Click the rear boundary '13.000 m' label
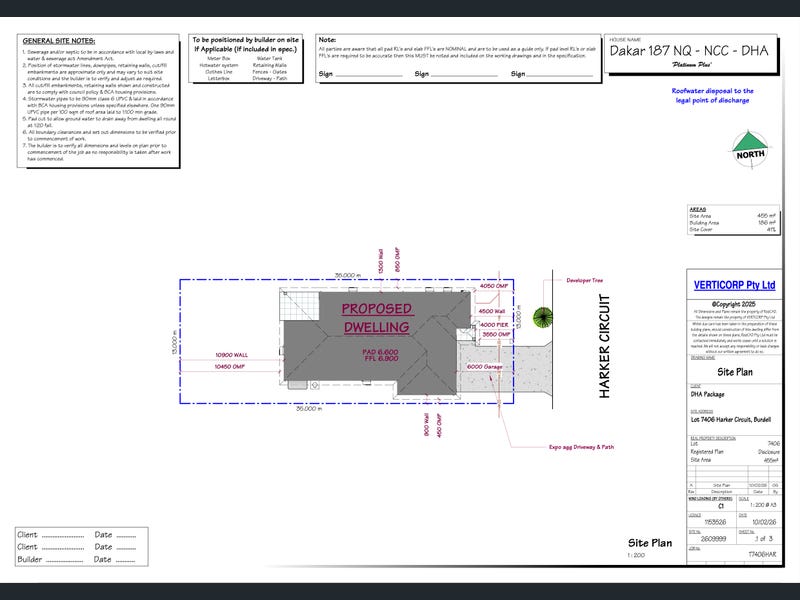Screen dimensions: 800x600 pyautogui.click(x=174, y=343)
